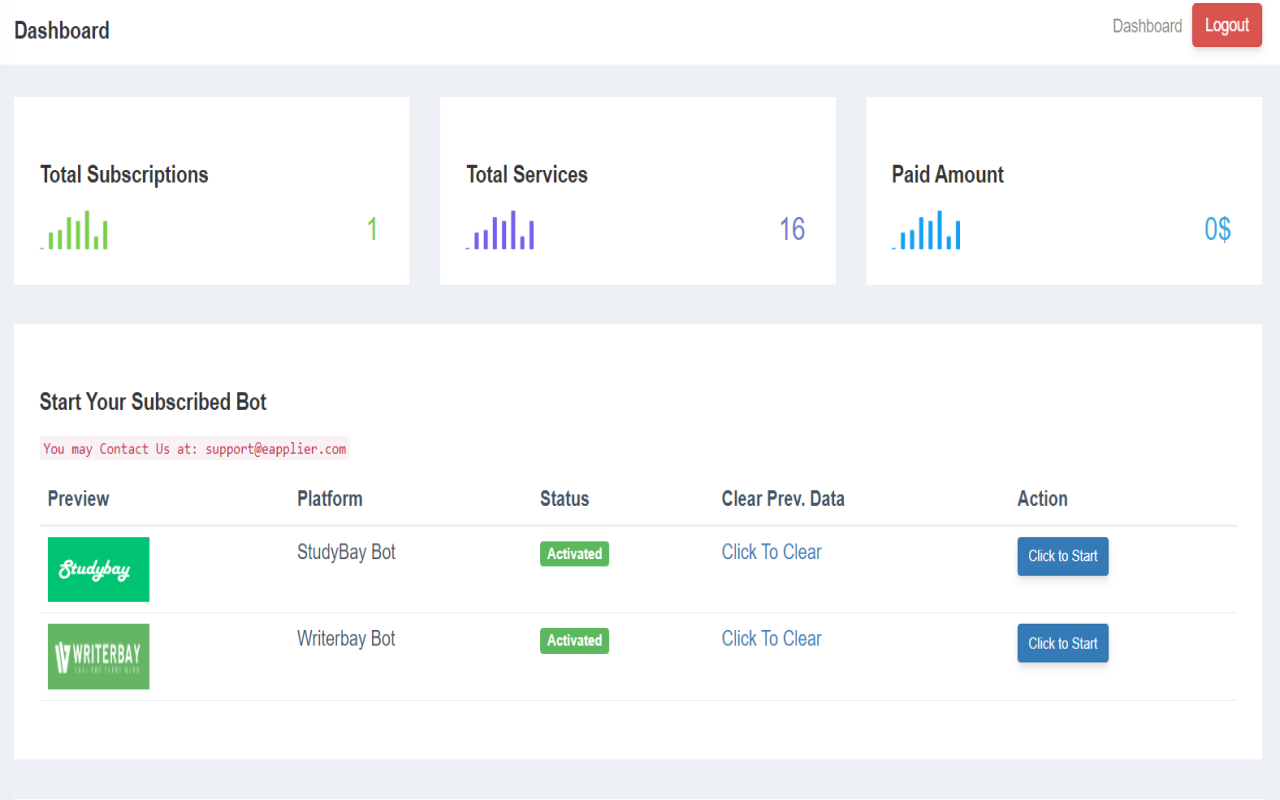Select the support@eapplier.com contact text
This screenshot has width=1280, height=800.
pos(276,449)
